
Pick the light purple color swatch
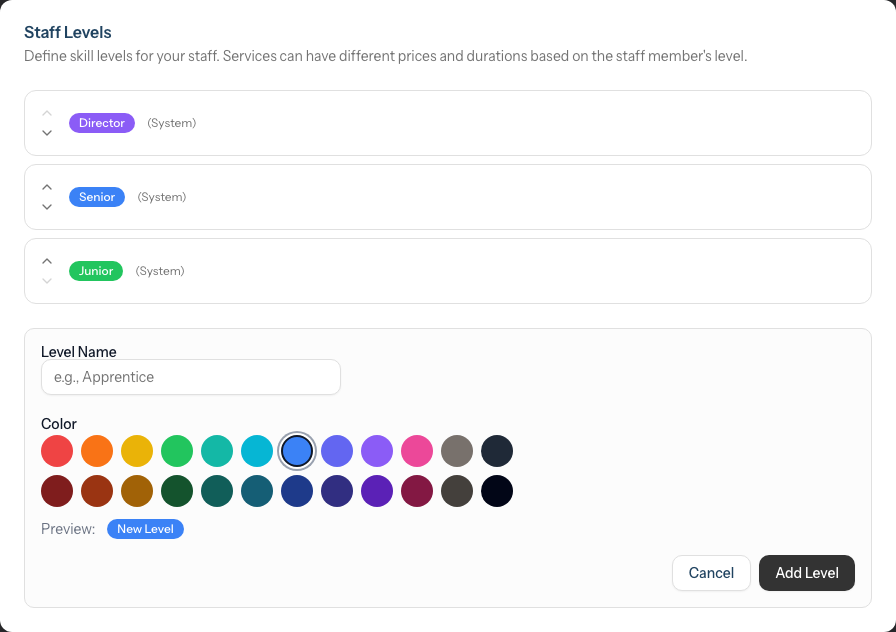point(377,451)
